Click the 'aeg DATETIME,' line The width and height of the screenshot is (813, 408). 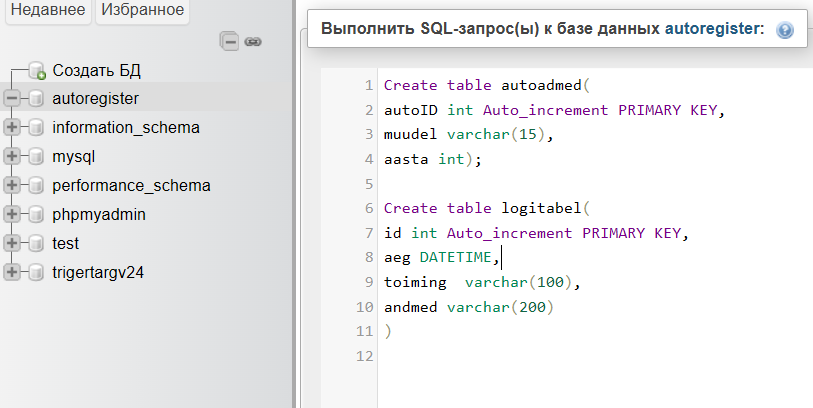pyautogui.click(x=442, y=258)
